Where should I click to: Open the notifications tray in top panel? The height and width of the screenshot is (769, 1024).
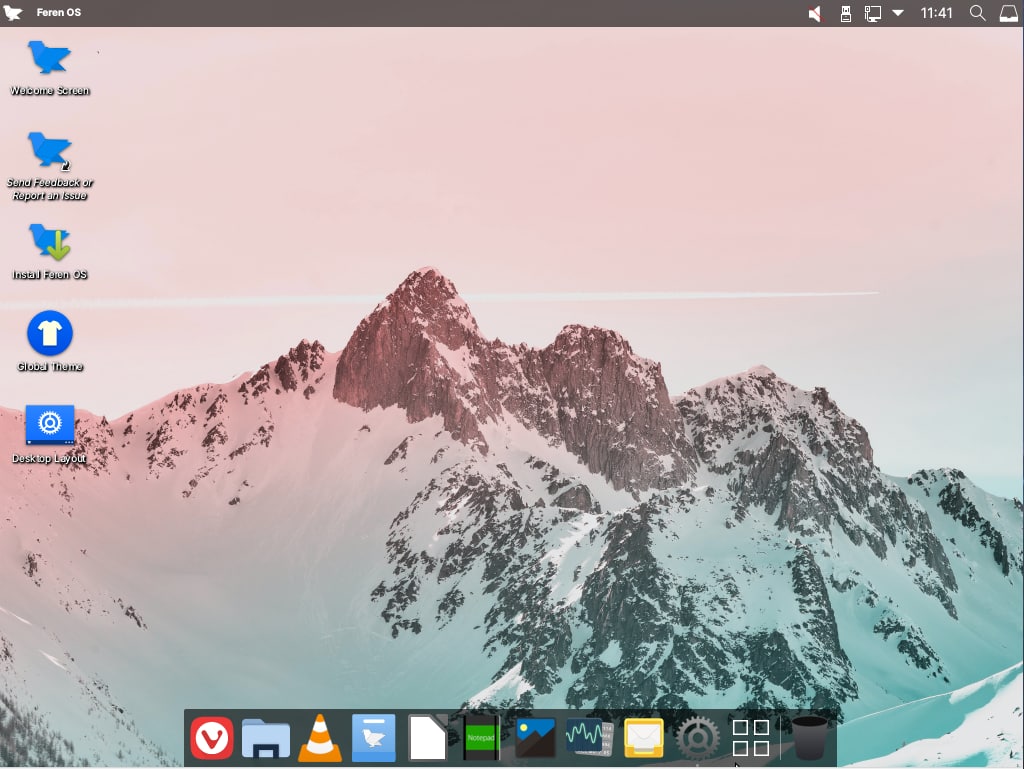tap(1009, 13)
